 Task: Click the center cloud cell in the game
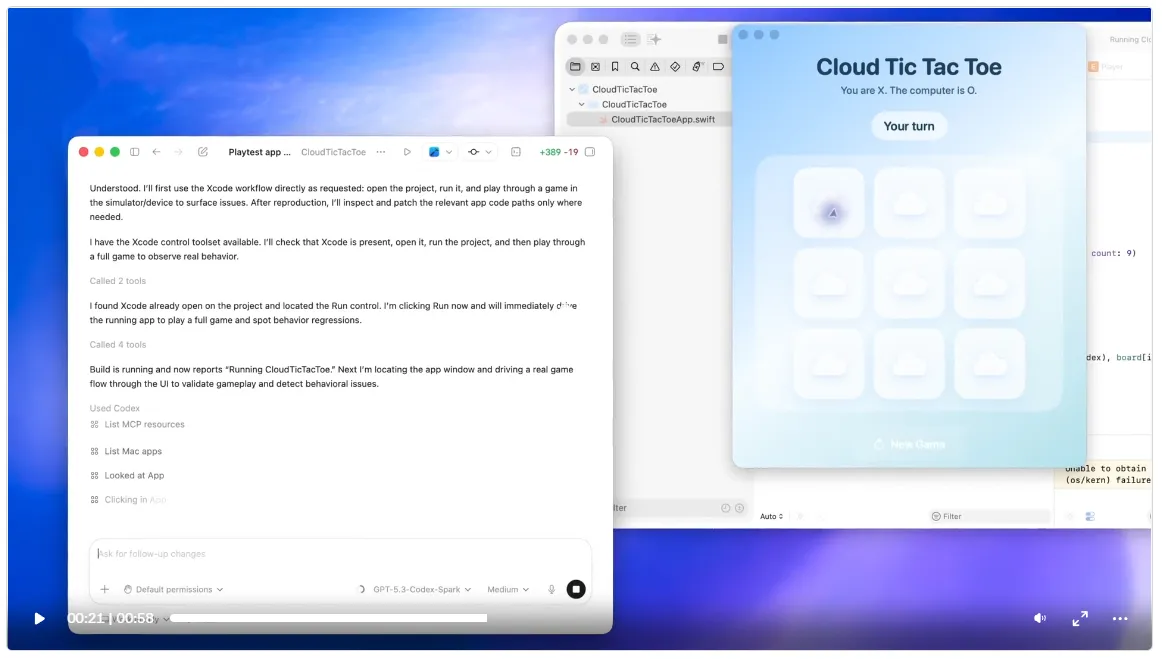[909, 283]
